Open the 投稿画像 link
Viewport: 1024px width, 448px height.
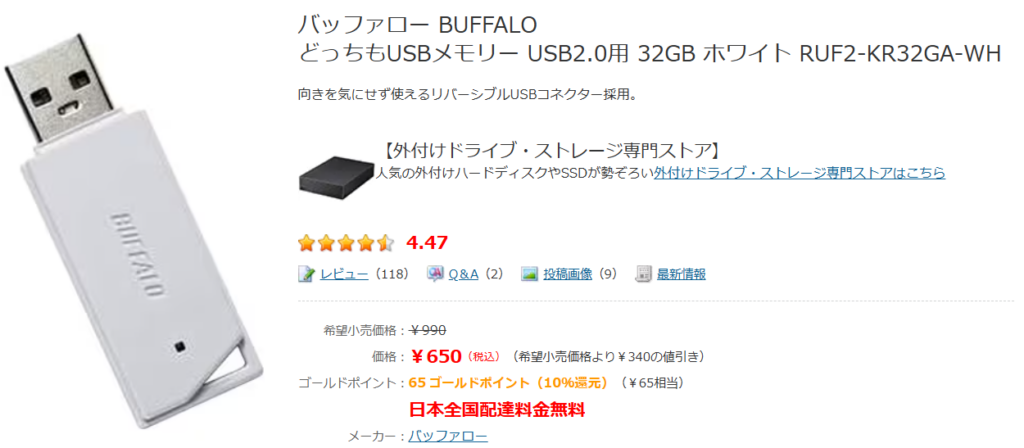click(569, 274)
